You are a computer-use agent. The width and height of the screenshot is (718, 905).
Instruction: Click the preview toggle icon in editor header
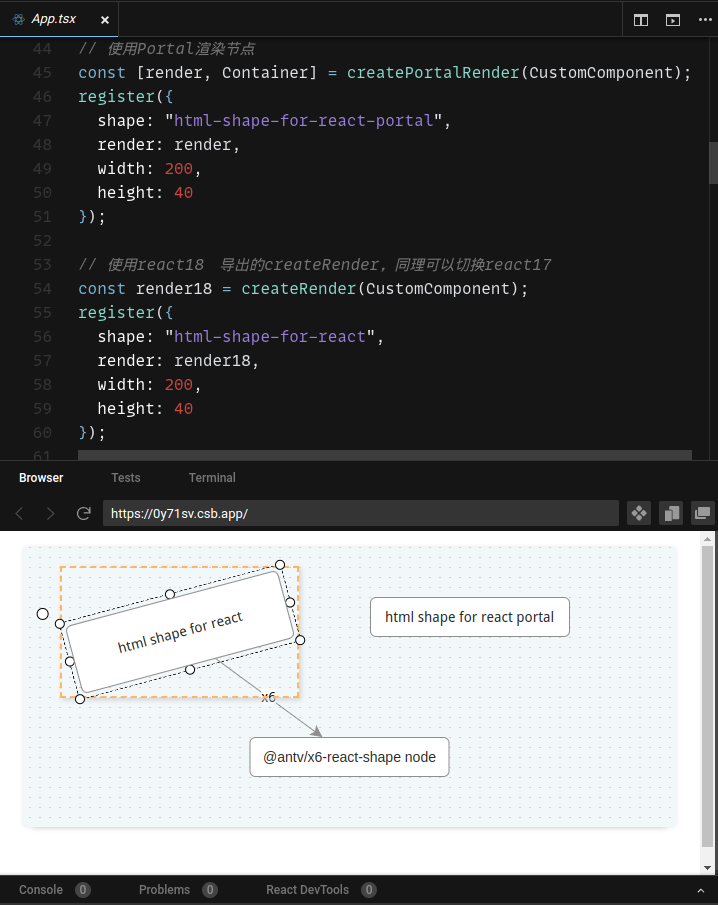point(673,19)
